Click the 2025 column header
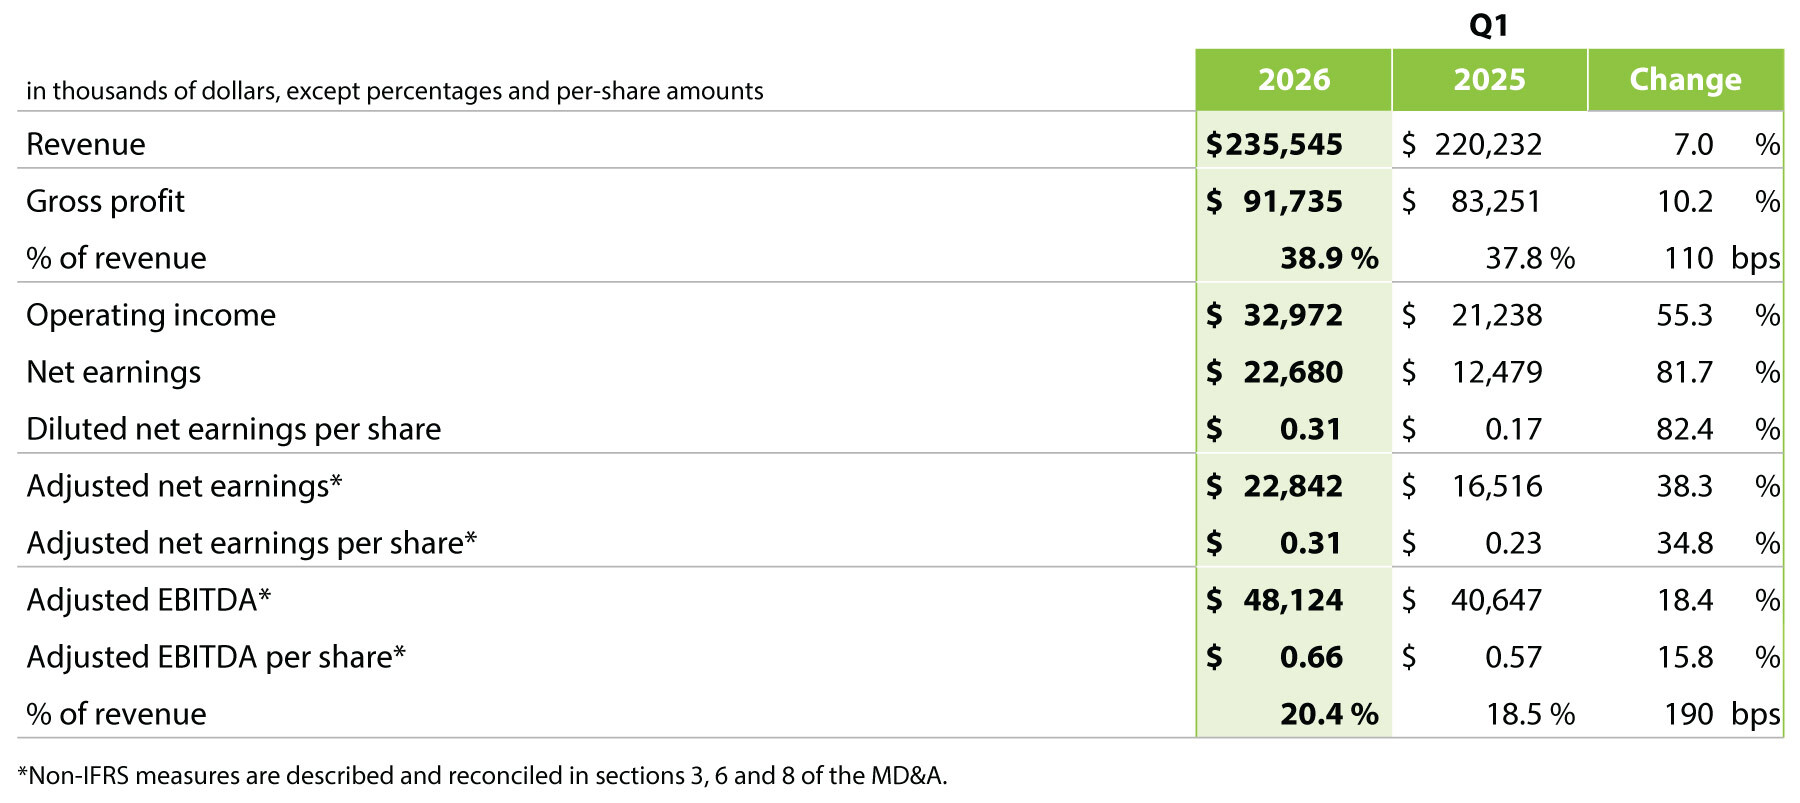Screen dimensions: 1800x803 1489,80
